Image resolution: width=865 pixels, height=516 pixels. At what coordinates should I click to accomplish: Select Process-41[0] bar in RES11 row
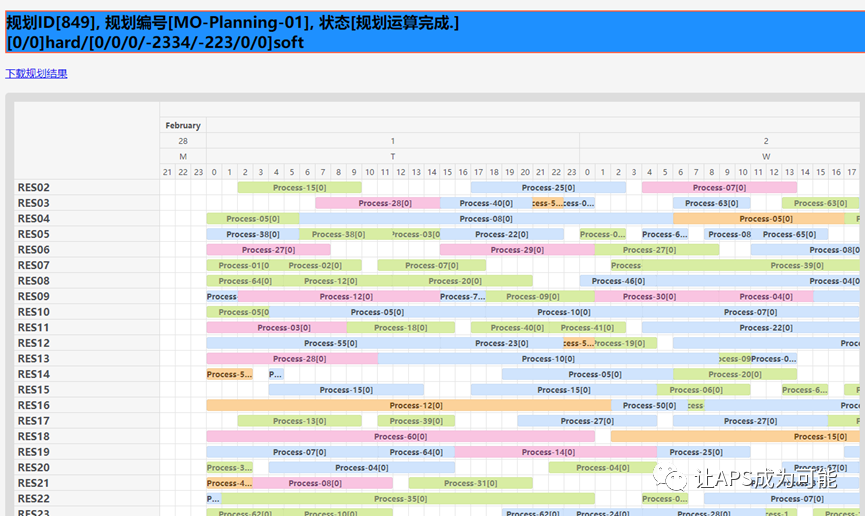click(x=587, y=327)
